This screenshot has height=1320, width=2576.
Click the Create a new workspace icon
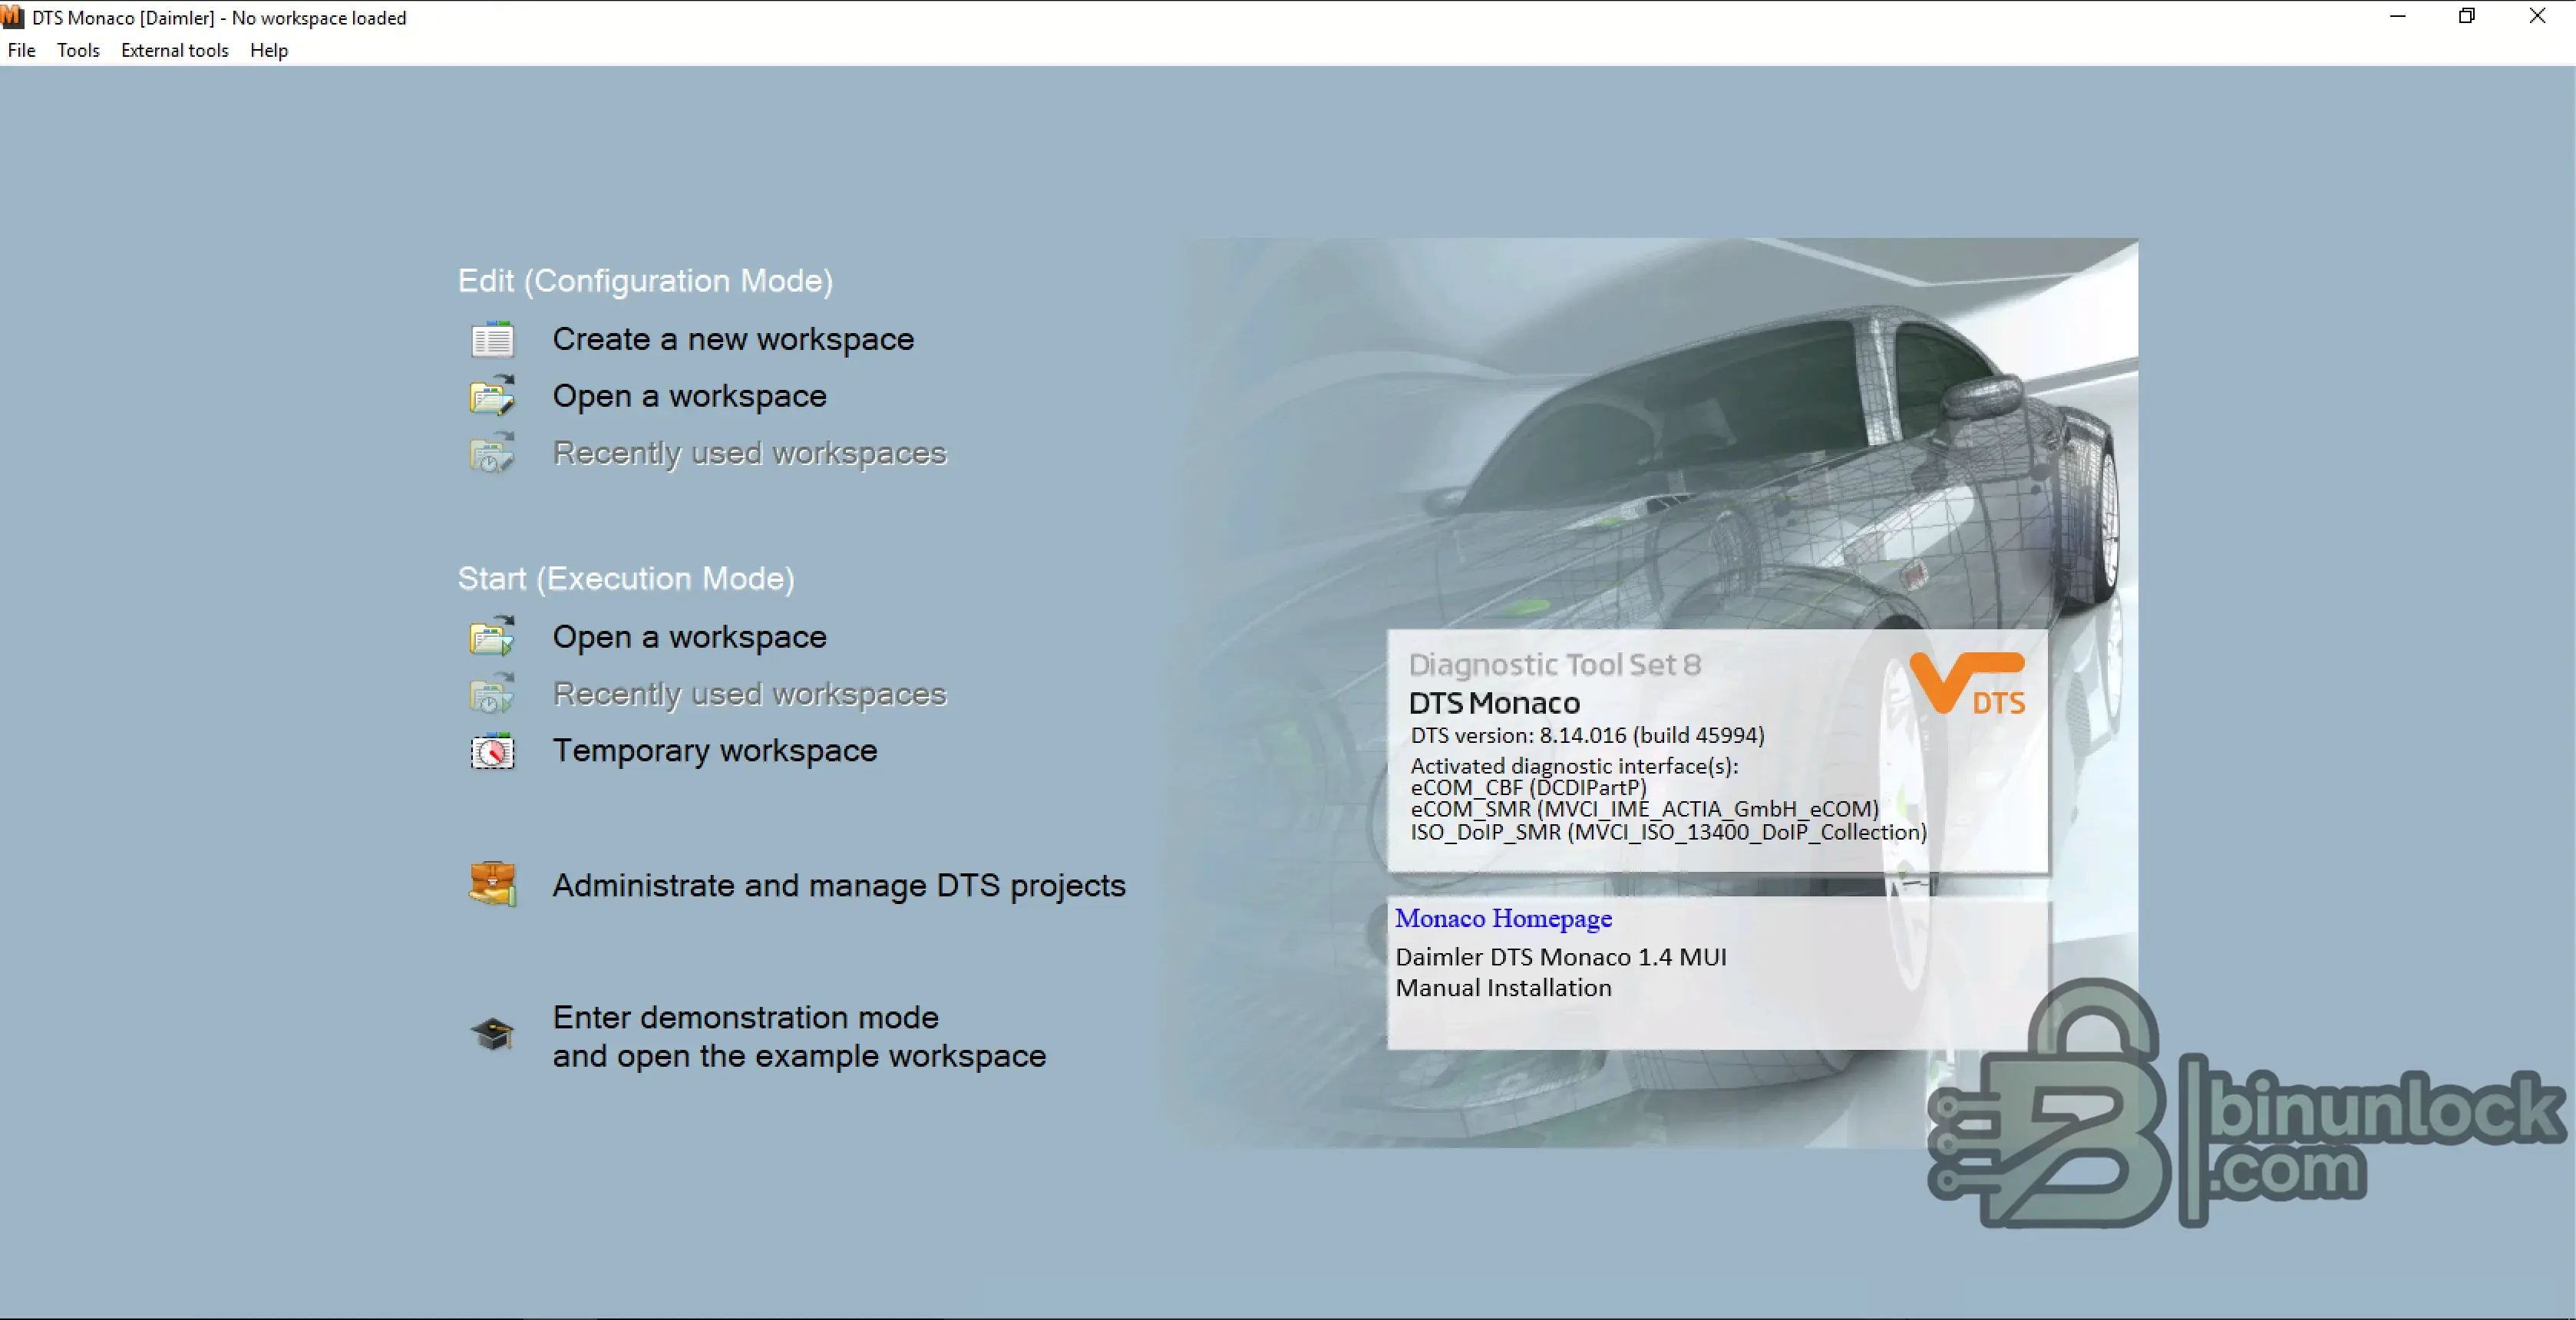tap(492, 340)
